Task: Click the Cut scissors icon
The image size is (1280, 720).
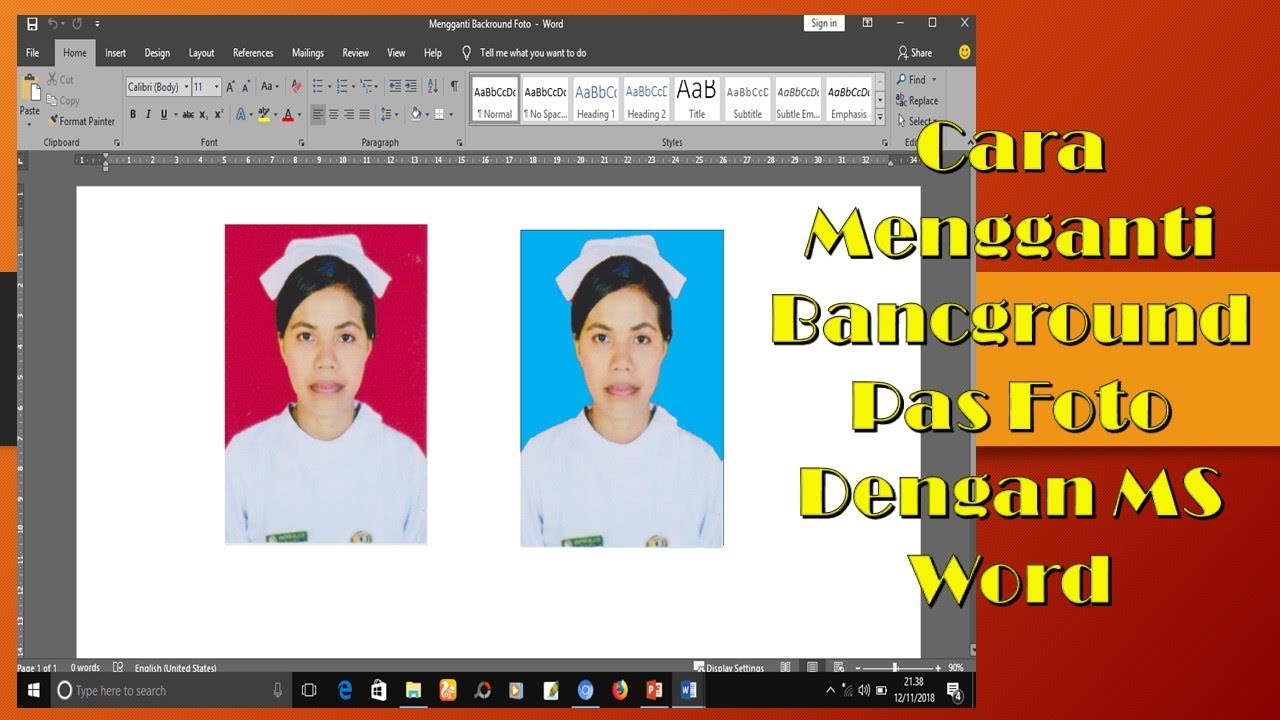Action: pyautogui.click(x=52, y=79)
